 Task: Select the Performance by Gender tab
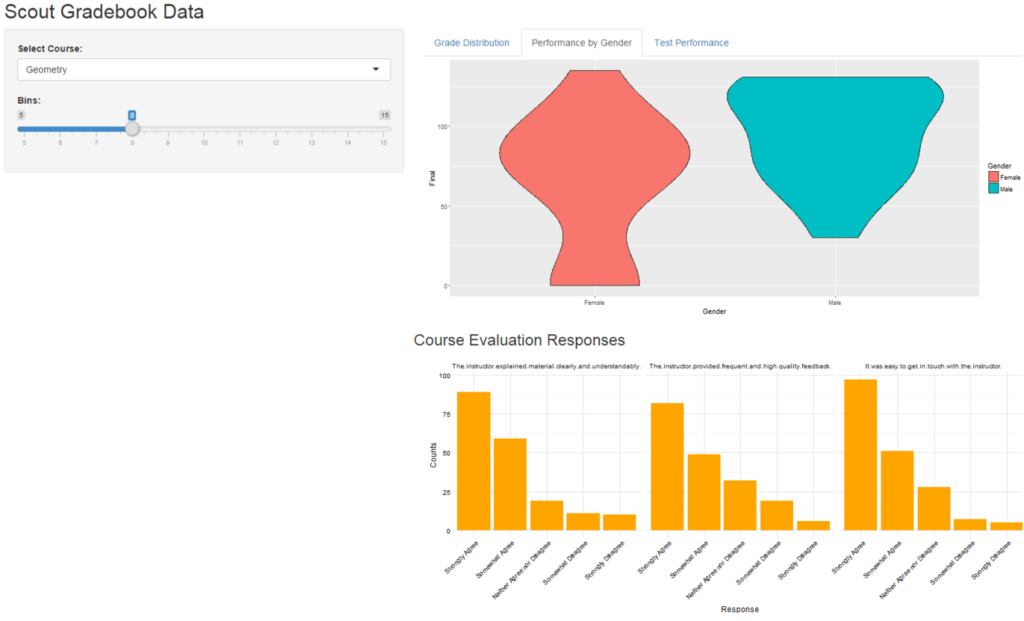point(581,43)
